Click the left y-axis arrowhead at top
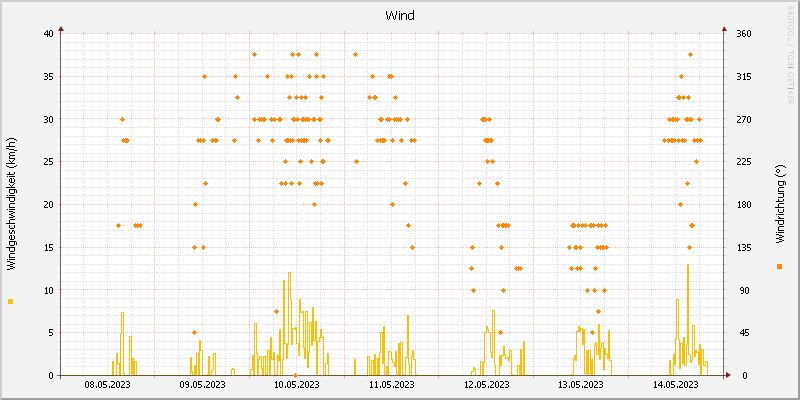800x400 pixels. 61,29
